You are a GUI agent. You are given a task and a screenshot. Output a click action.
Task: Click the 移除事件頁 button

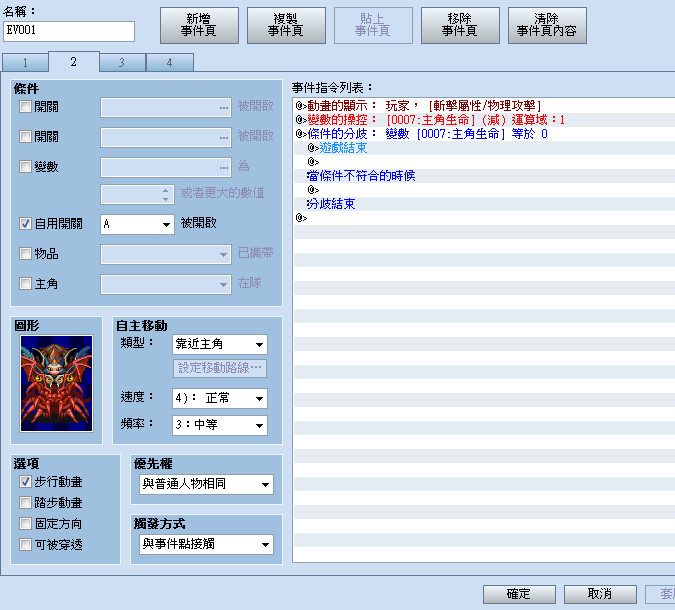(460, 25)
